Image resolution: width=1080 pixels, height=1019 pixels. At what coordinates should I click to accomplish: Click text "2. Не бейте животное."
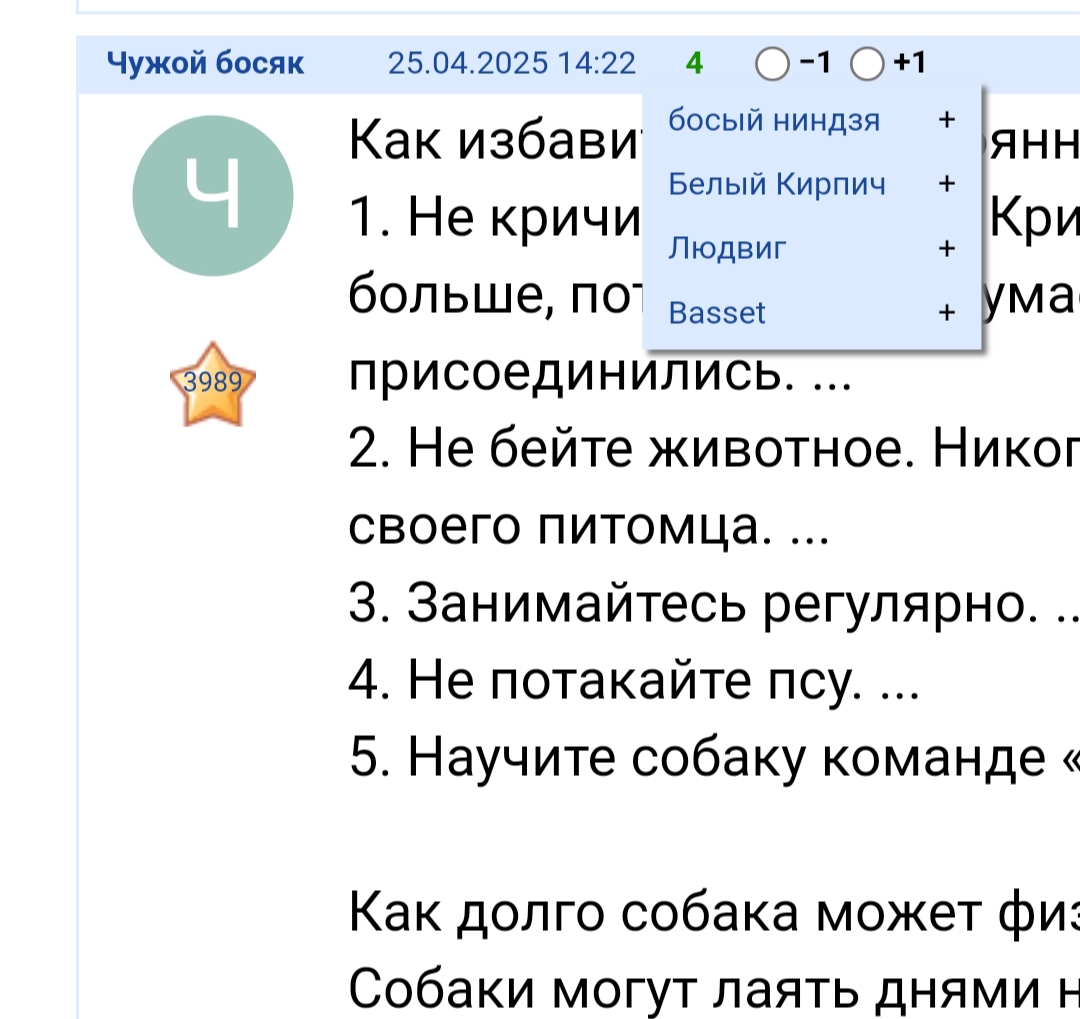pos(632,449)
